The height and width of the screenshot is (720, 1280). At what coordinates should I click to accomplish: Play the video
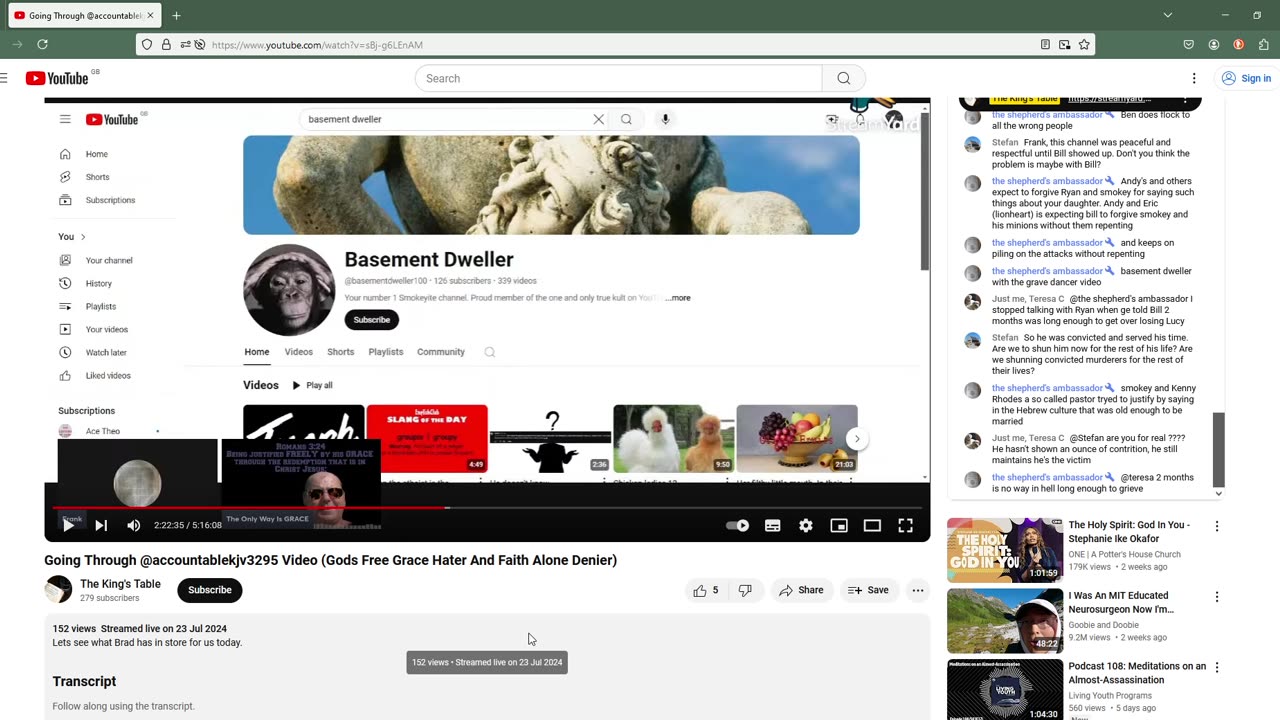68,525
